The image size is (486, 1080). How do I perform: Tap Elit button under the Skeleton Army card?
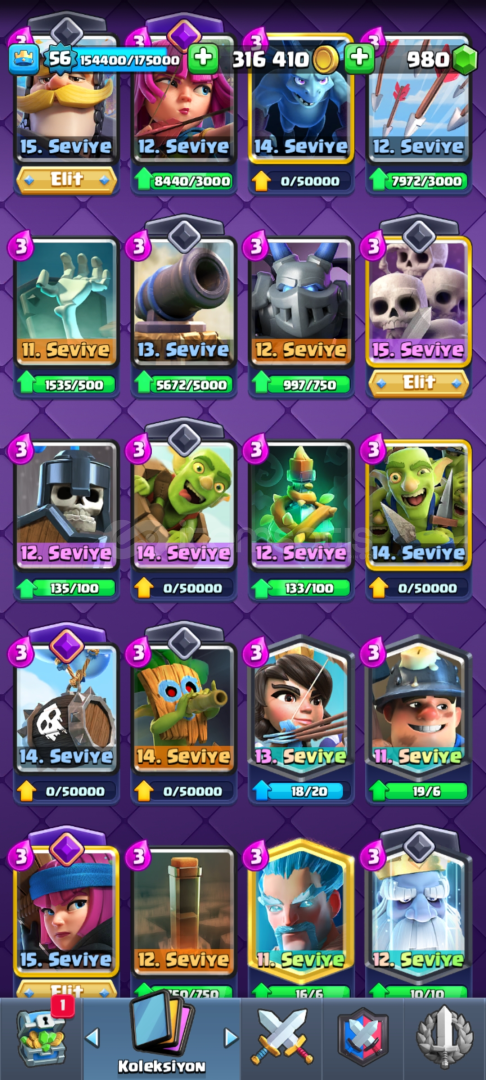419,383
